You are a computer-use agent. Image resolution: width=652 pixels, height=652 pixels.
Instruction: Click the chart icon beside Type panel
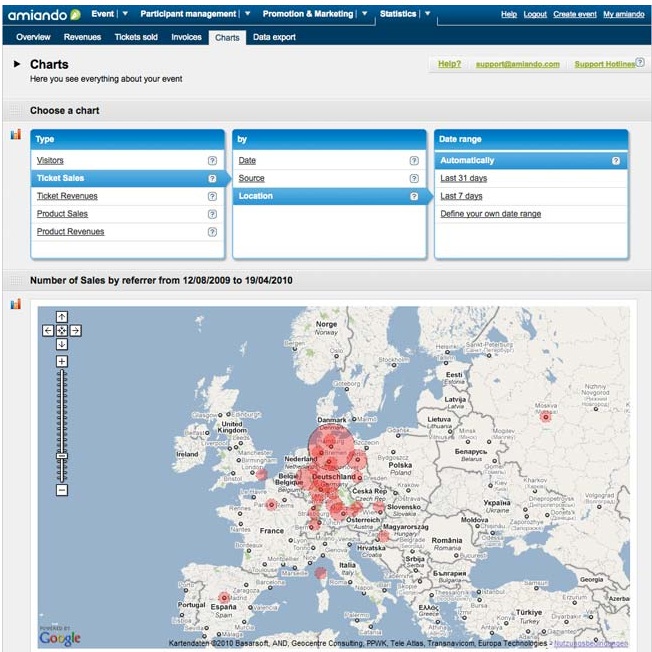coord(15,135)
